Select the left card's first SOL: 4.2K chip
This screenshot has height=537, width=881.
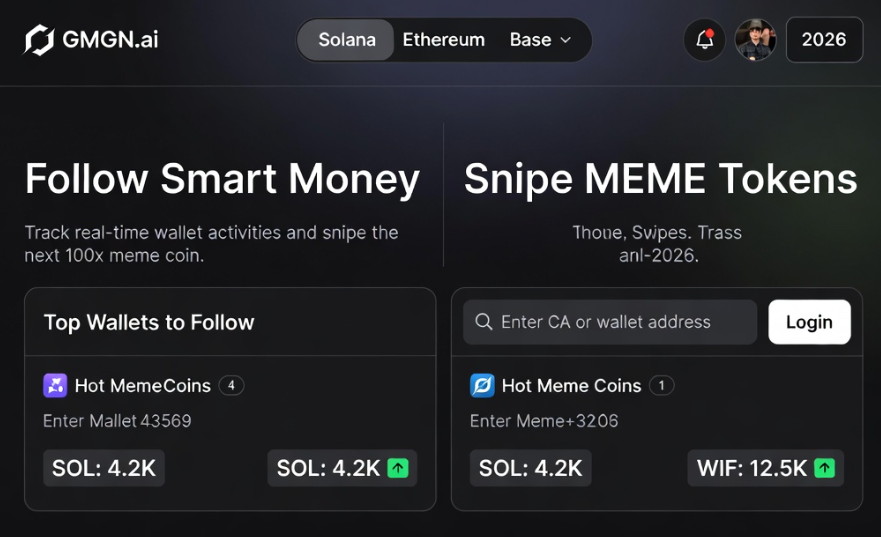pyautogui.click(x=104, y=468)
